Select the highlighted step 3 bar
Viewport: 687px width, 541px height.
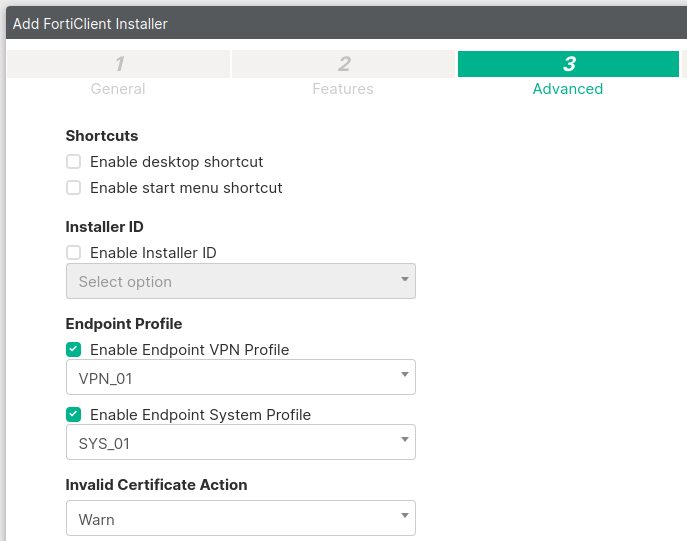coord(568,64)
